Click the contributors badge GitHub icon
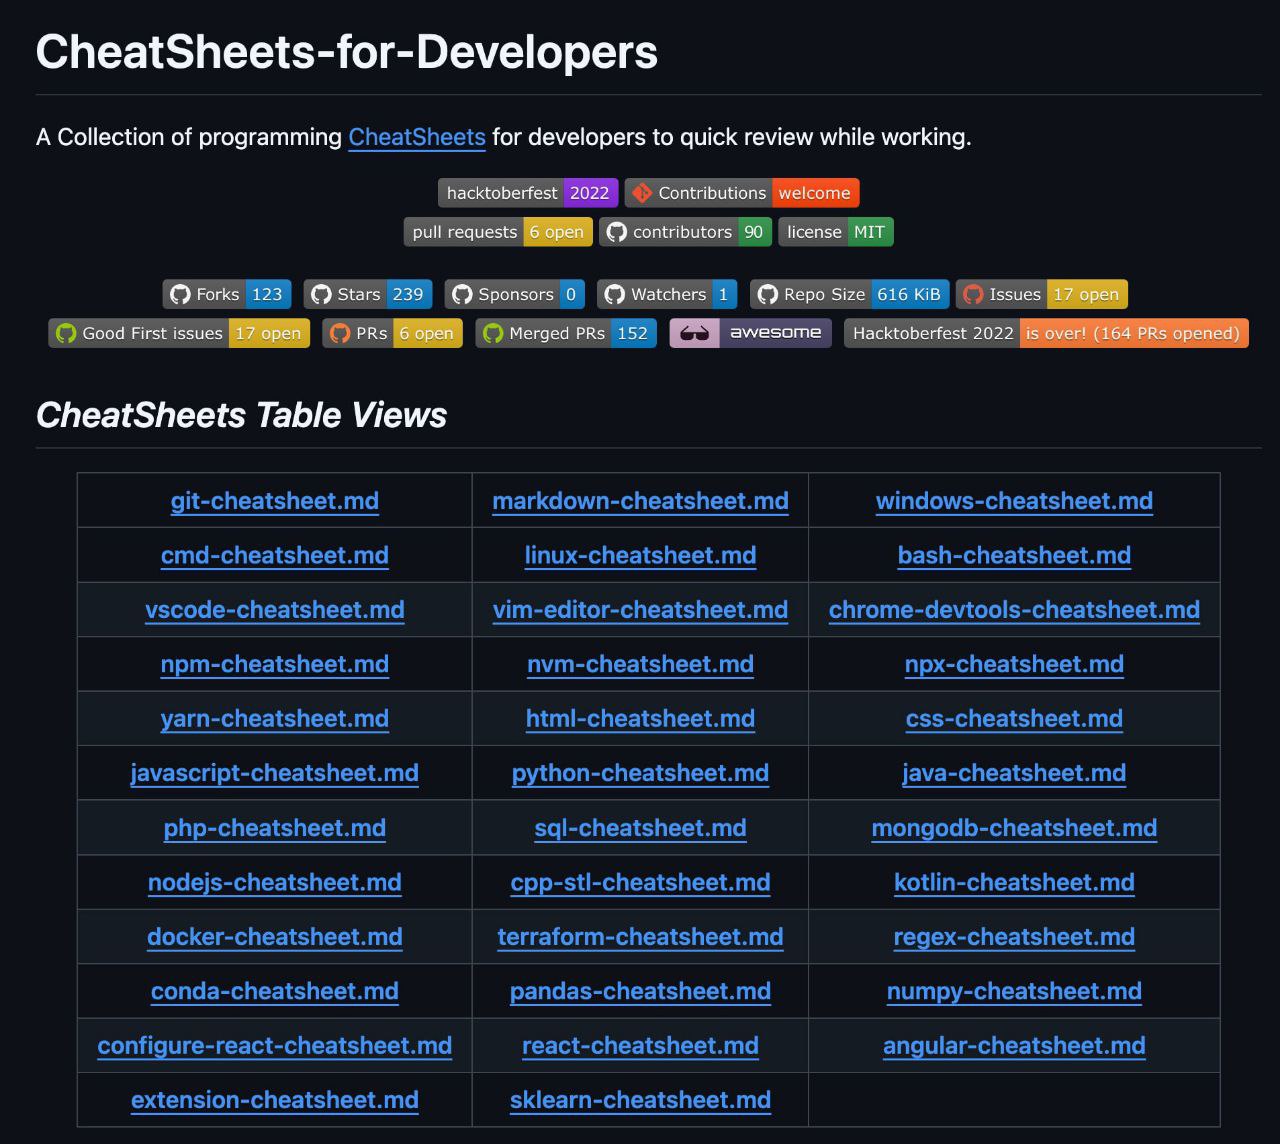This screenshot has width=1280, height=1144. tap(617, 232)
